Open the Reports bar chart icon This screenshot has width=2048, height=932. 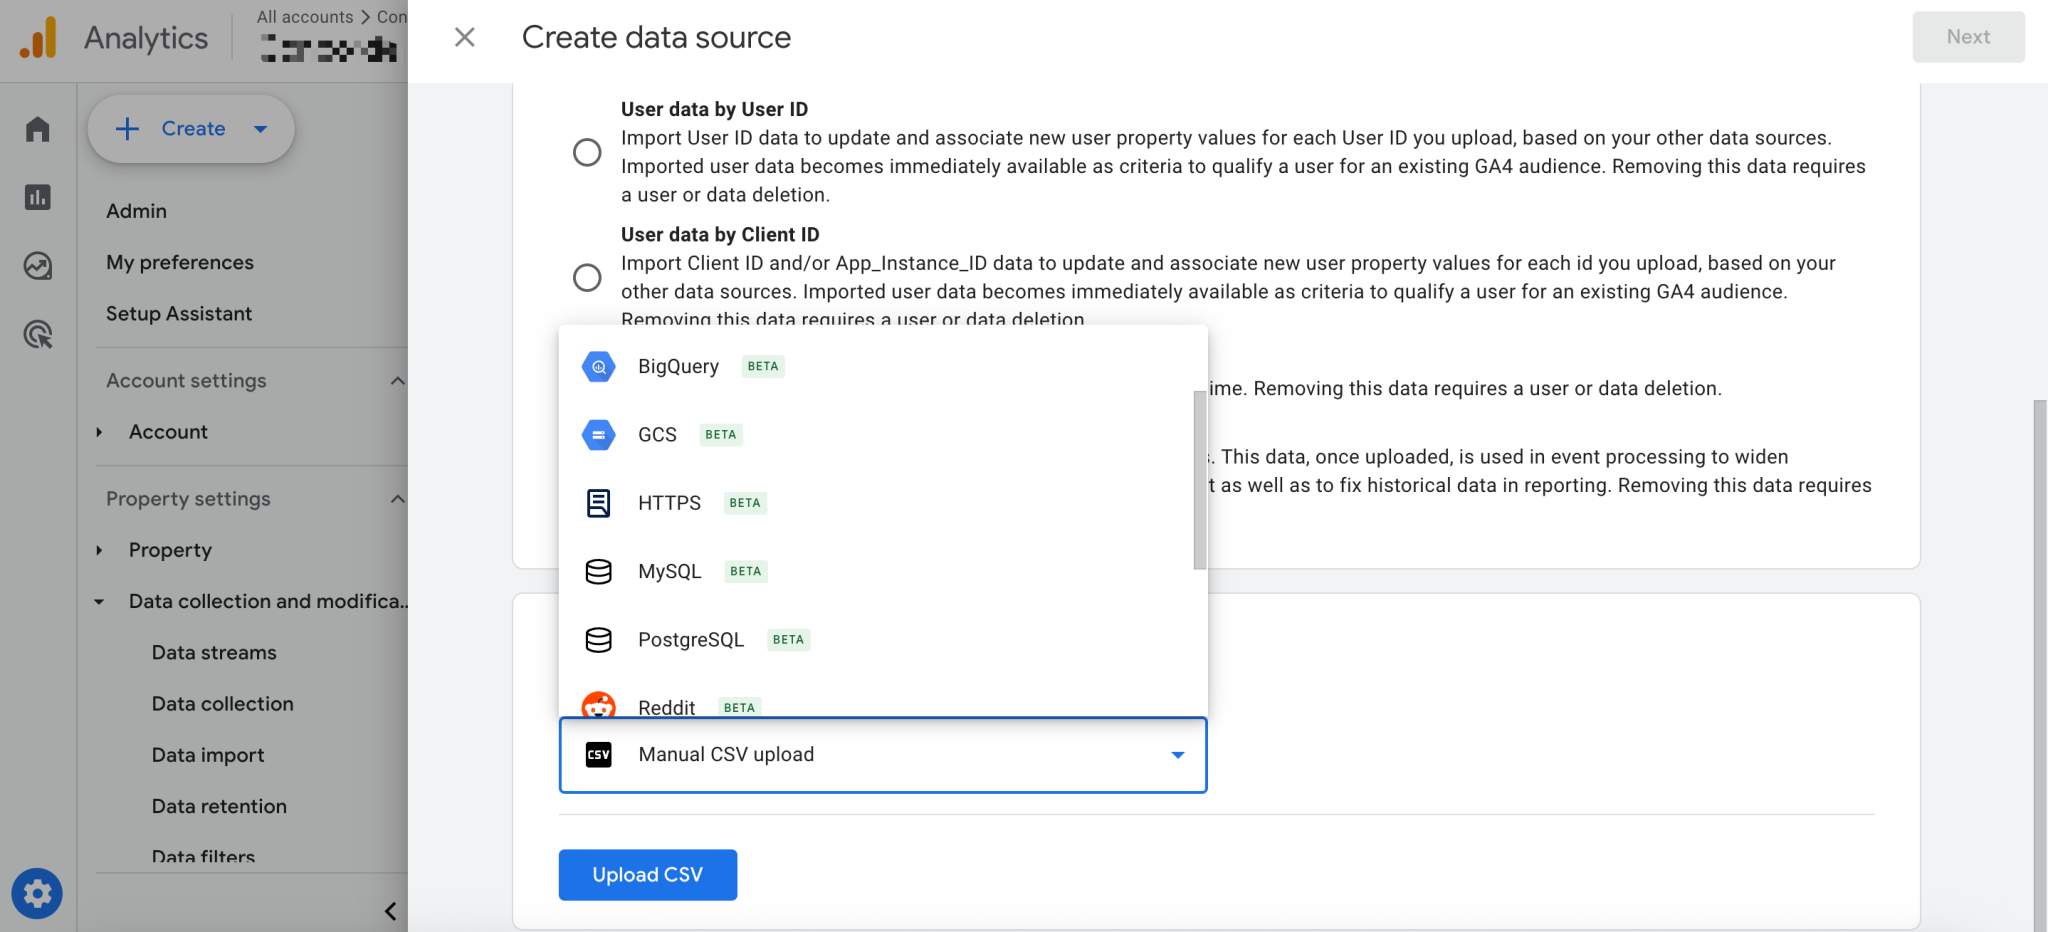[x=38, y=197]
